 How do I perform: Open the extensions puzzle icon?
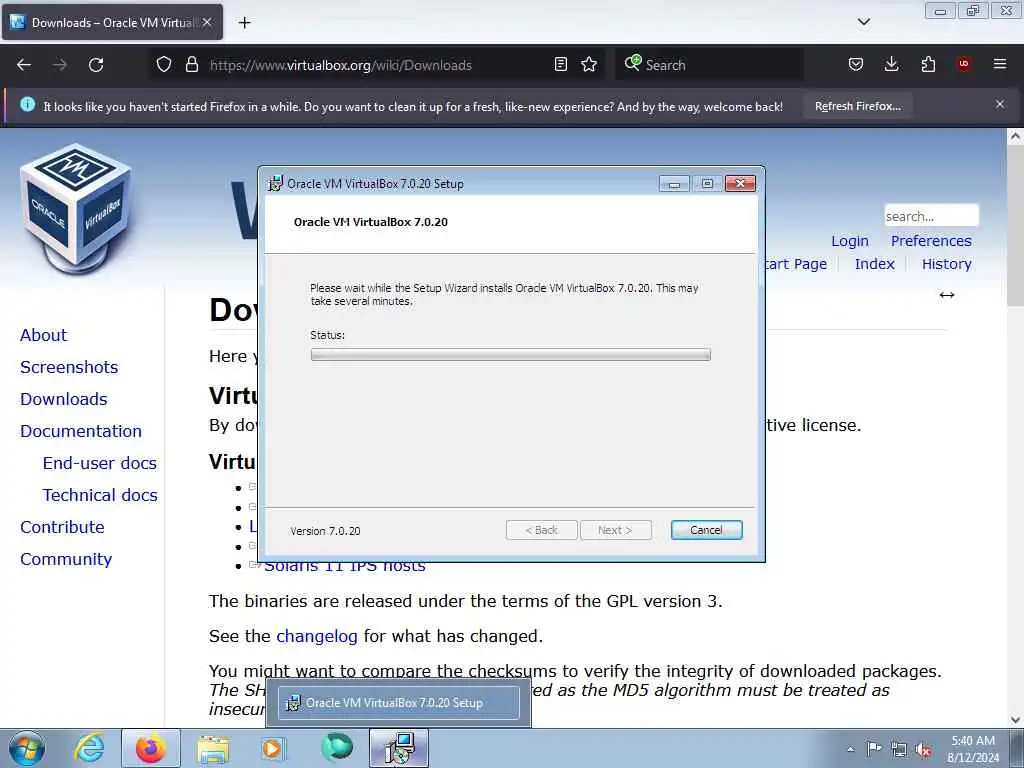928,65
